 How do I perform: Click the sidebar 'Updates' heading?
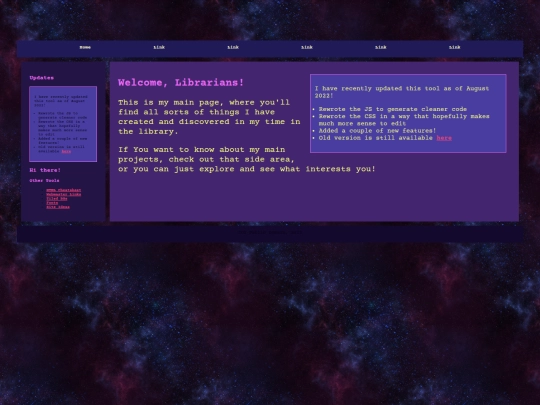point(42,78)
